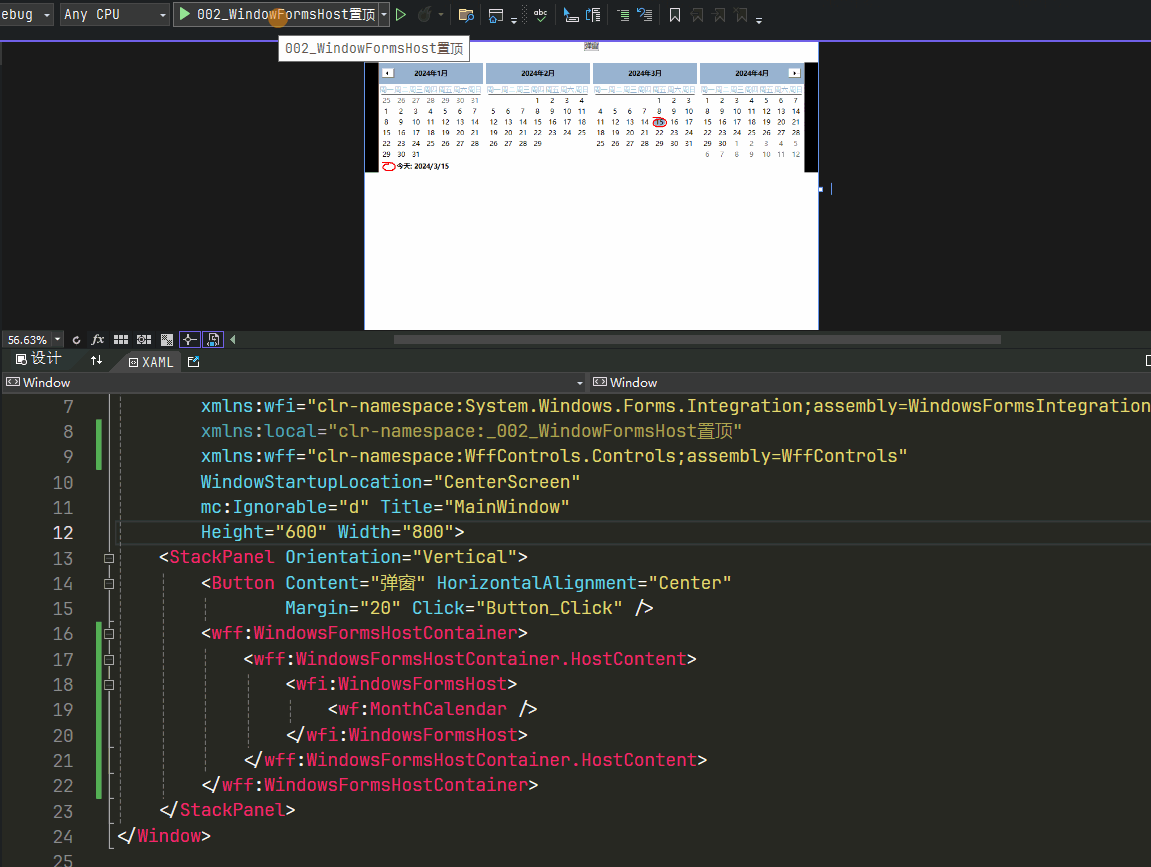1151x867 pixels.
Task: Toggle snapping in the designer toolbar
Action: click(142, 339)
